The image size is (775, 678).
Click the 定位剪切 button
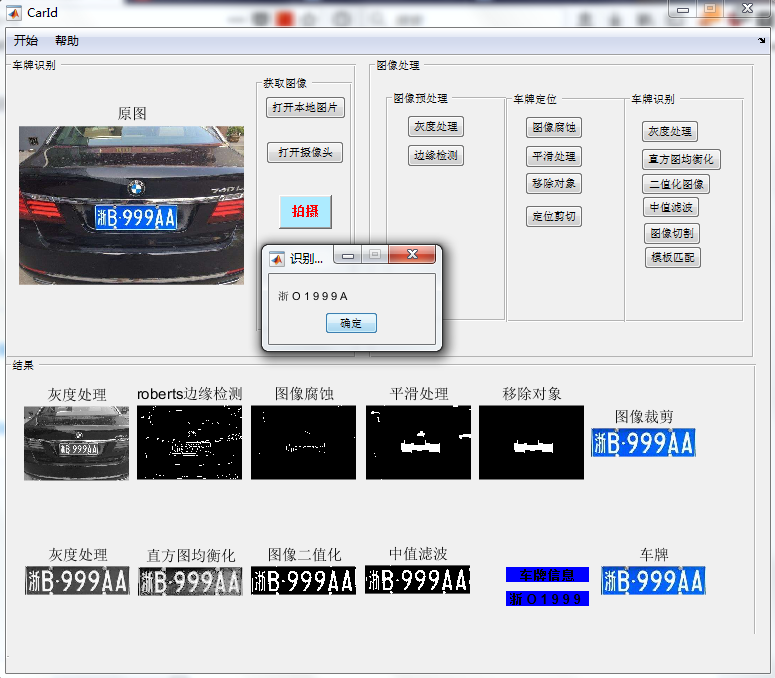click(x=554, y=216)
